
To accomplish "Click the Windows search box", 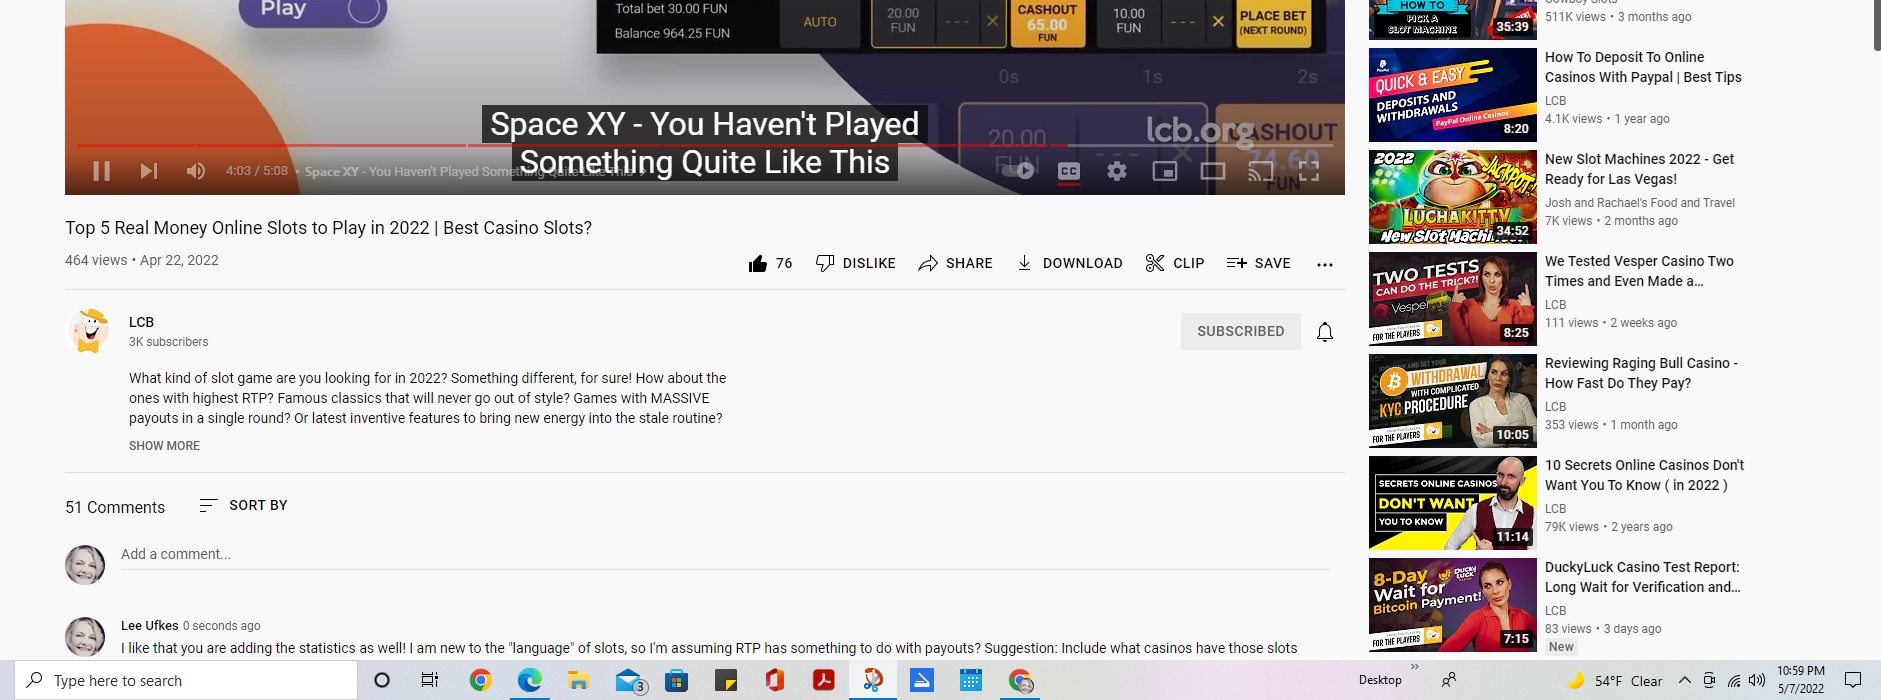I will tap(186, 680).
